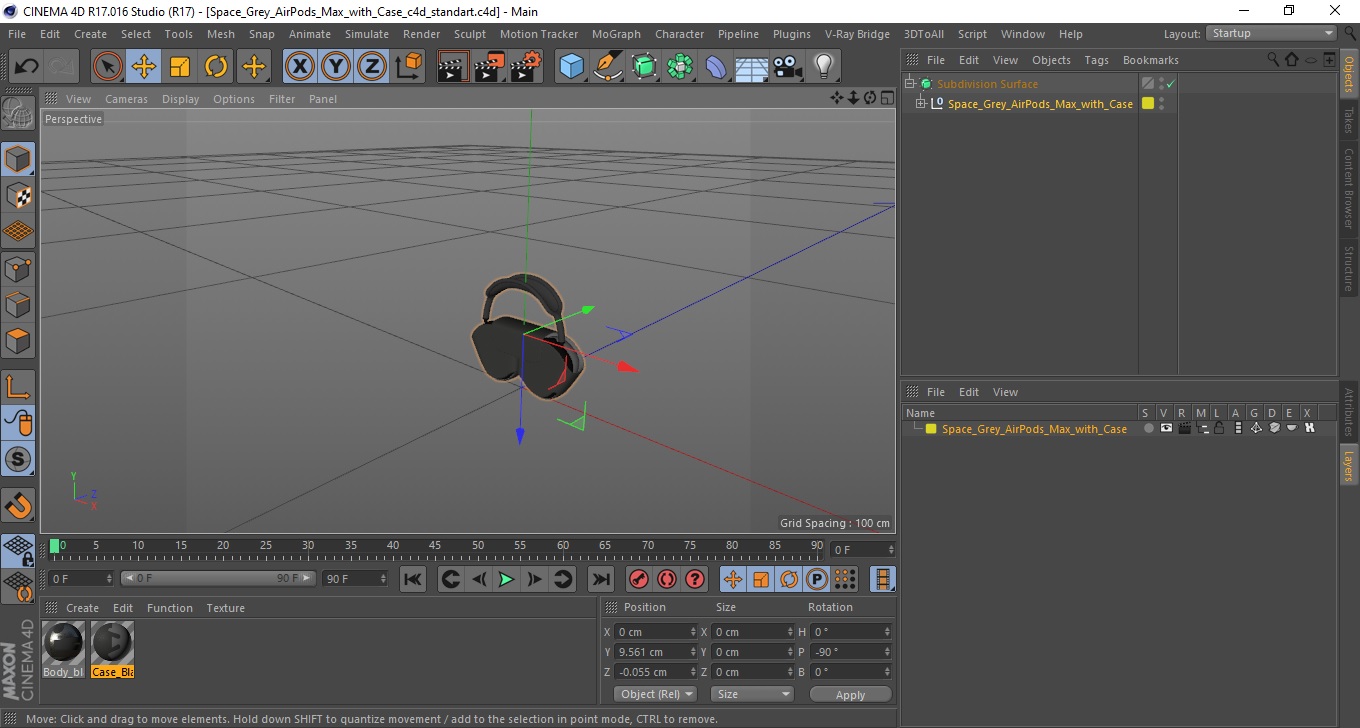Open the viewport Cameras menu
This screenshot has width=1360, height=728.
pos(126,99)
